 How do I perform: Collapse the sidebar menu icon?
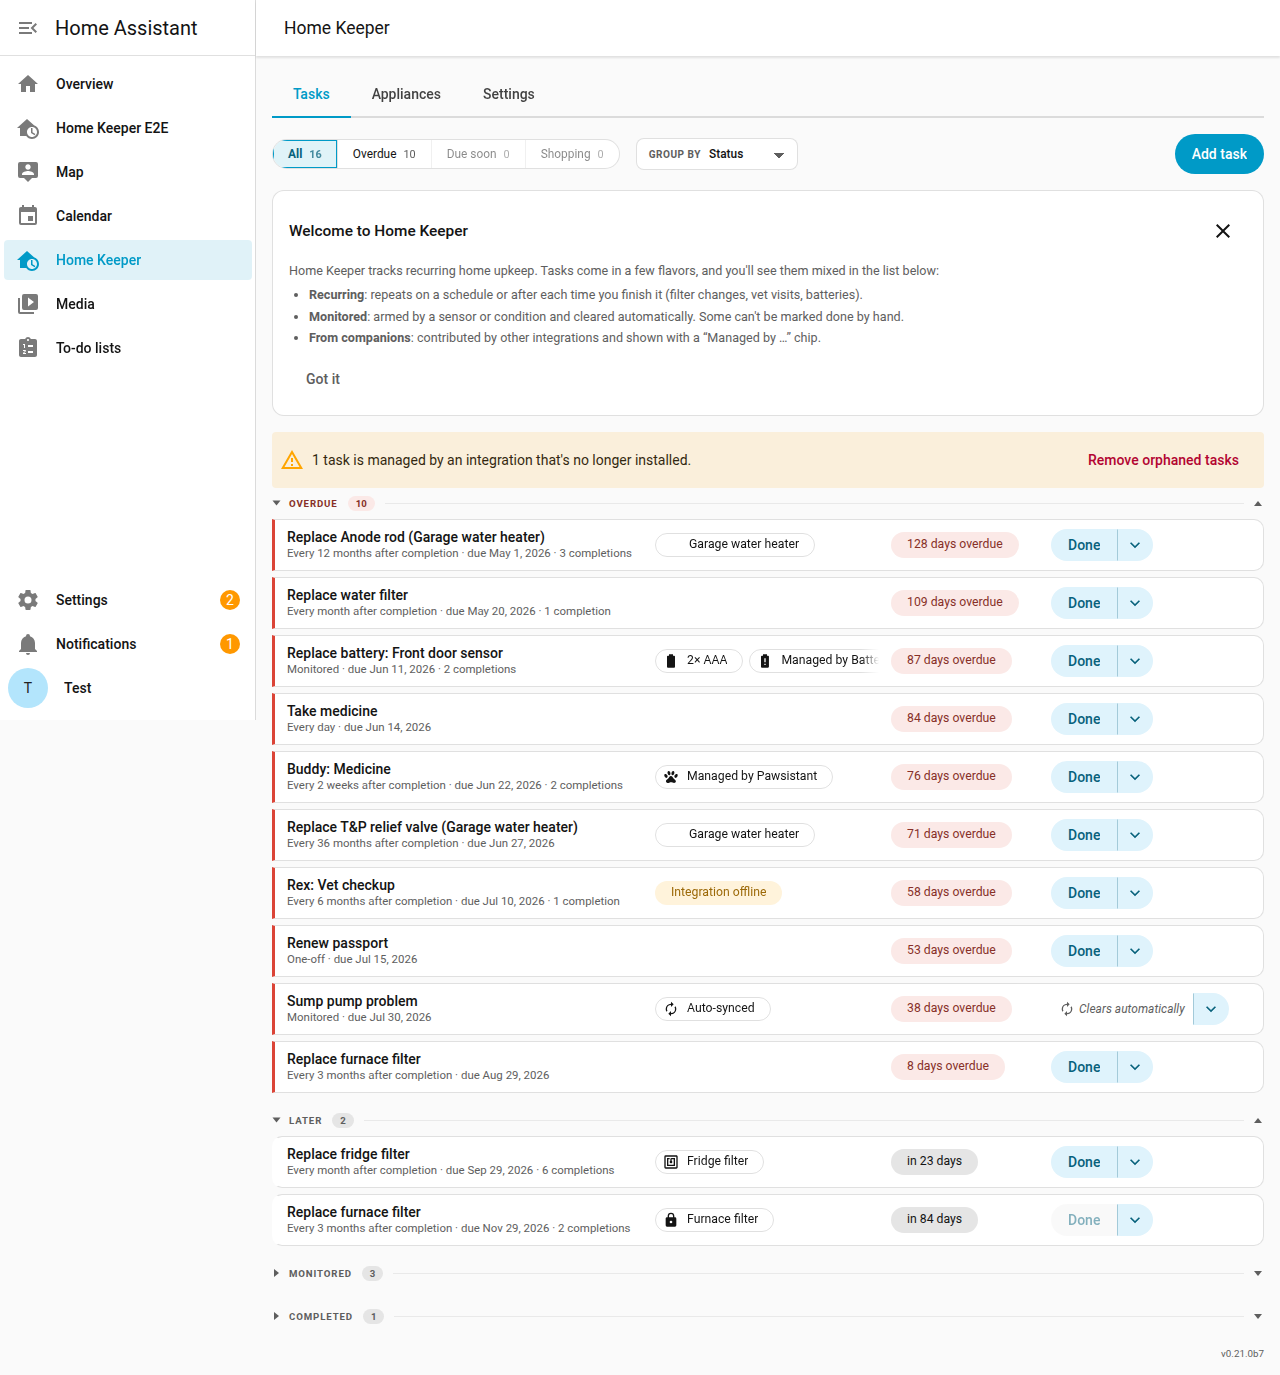click(x=28, y=28)
